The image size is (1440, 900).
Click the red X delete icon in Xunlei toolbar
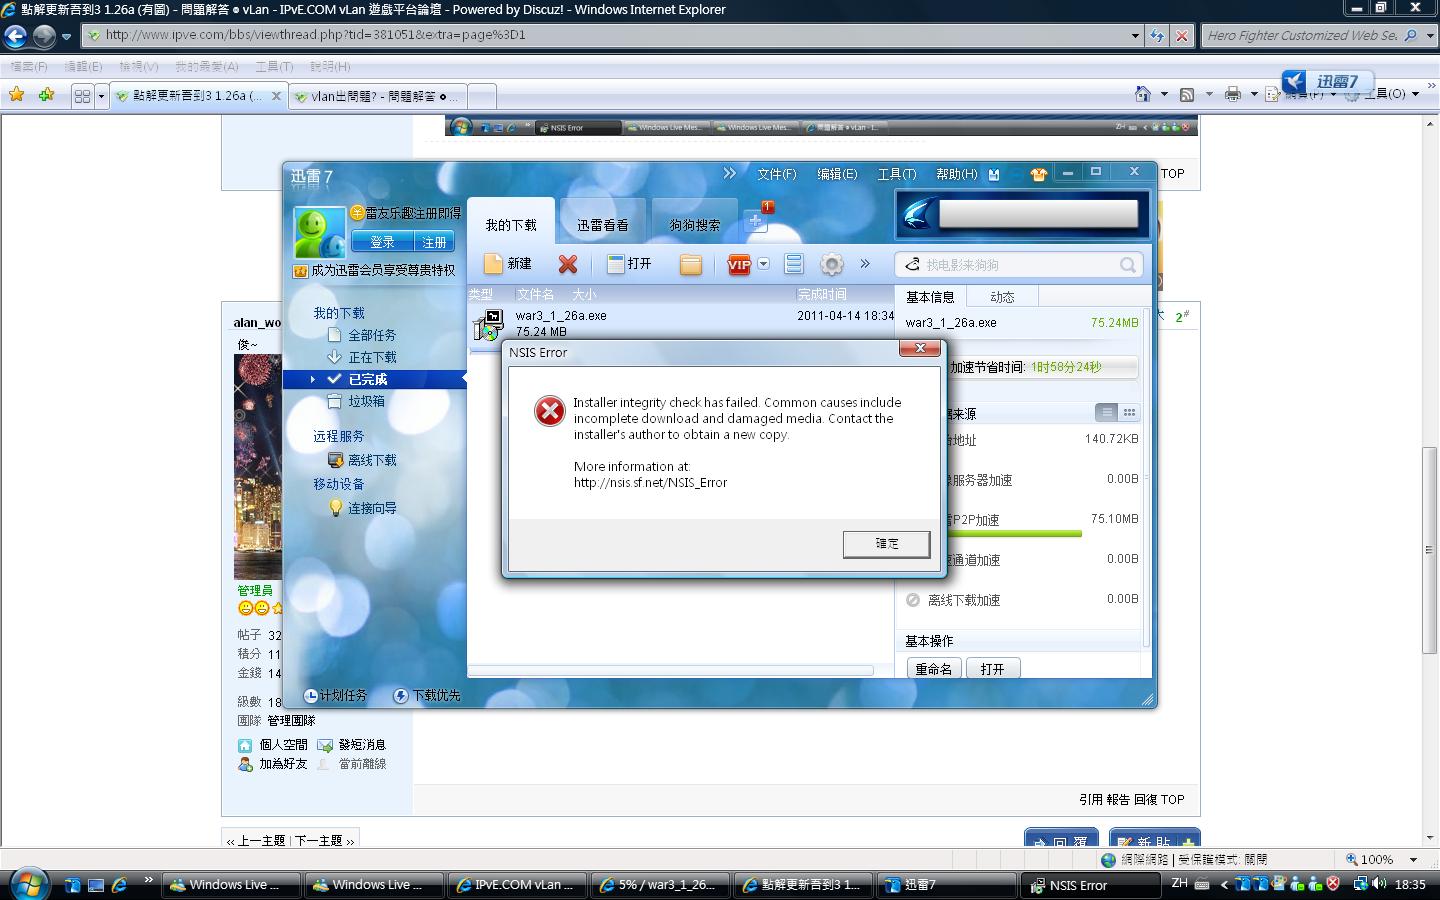pos(568,264)
